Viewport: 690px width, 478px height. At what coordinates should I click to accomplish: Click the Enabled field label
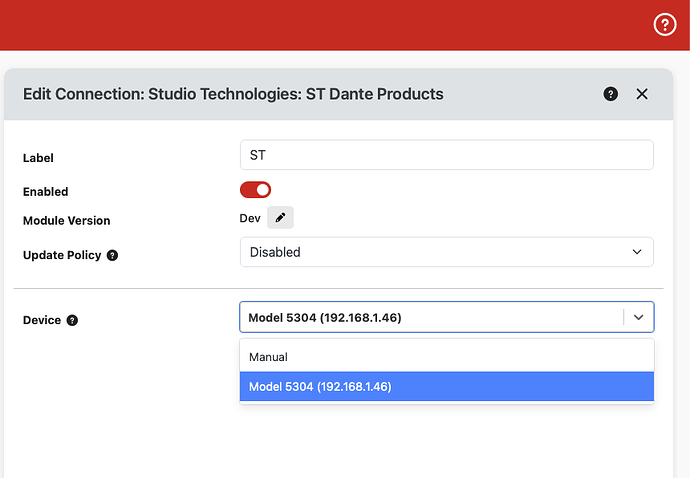(x=45, y=191)
